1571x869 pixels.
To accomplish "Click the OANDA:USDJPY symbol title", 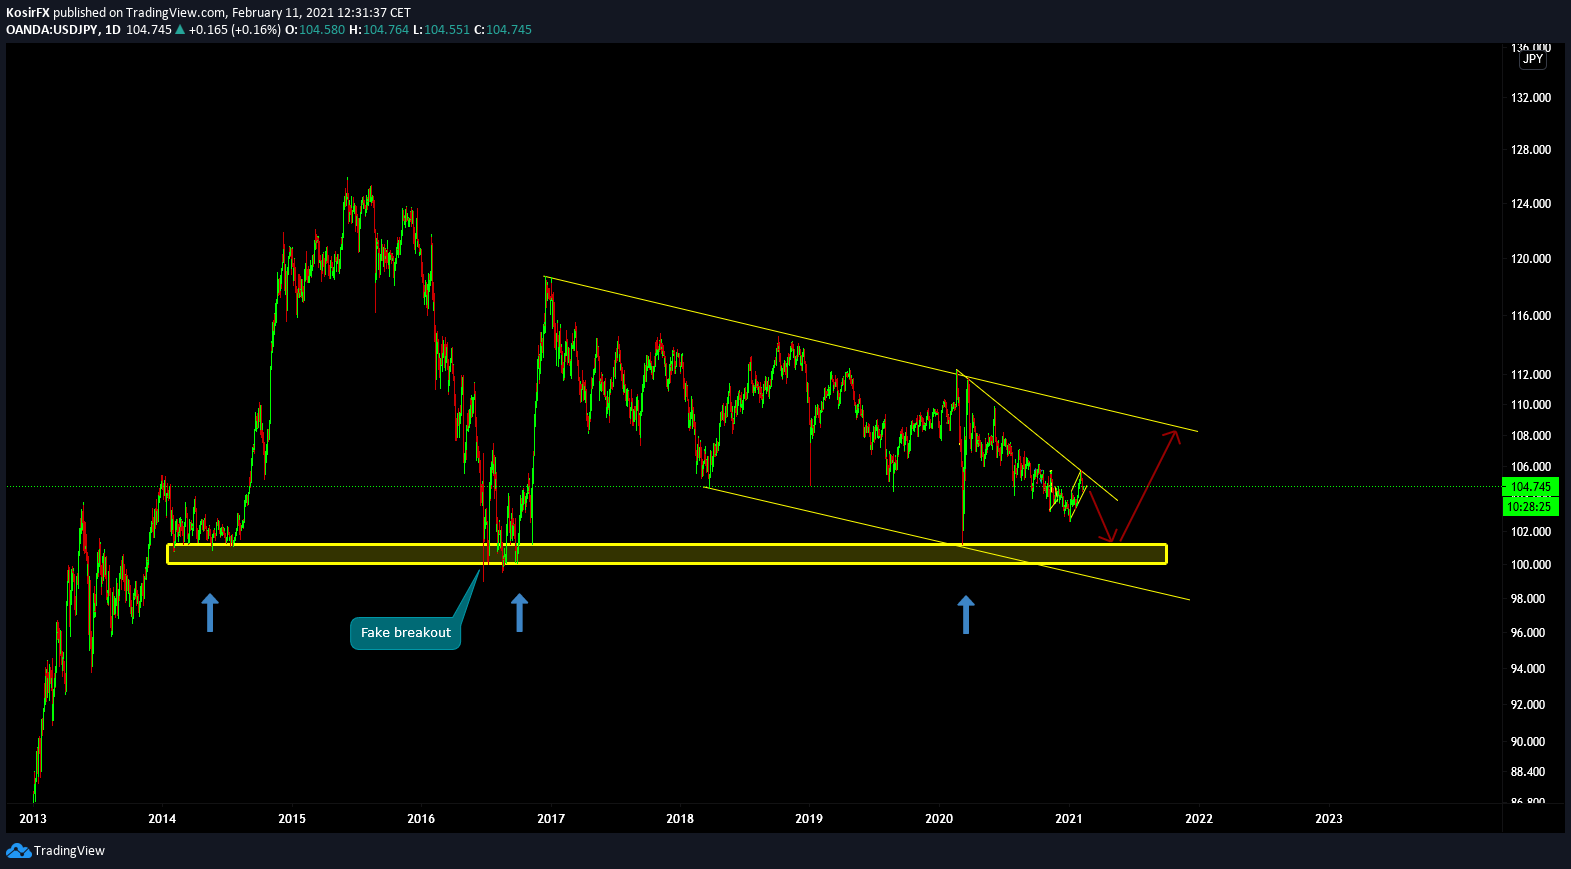I will (52, 30).
